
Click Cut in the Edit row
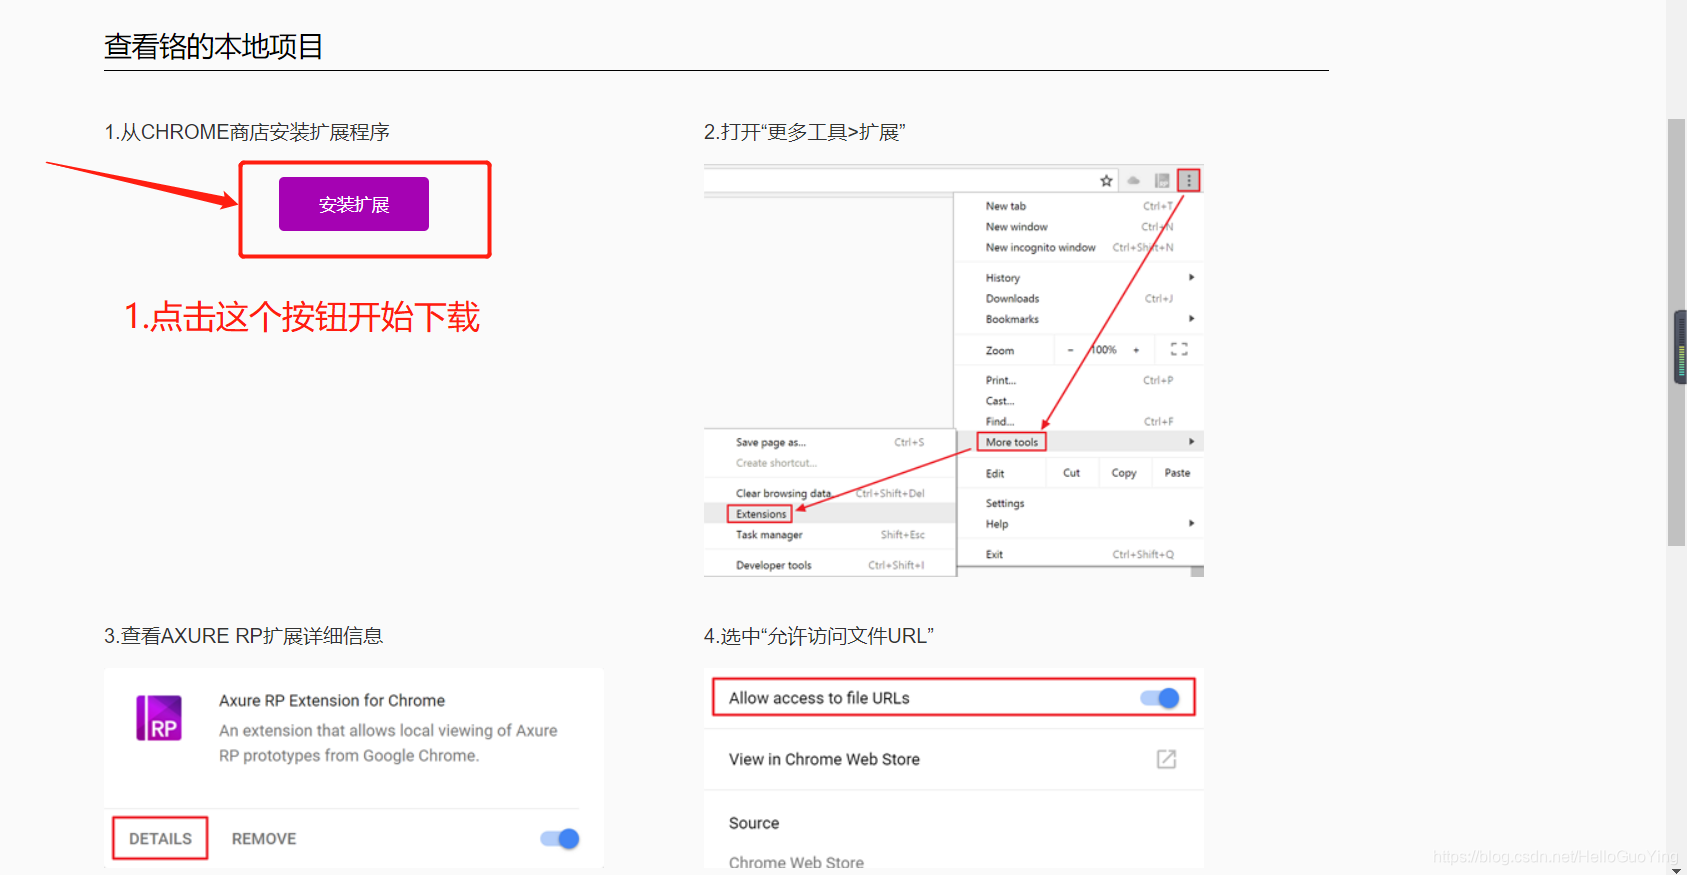click(x=1072, y=473)
